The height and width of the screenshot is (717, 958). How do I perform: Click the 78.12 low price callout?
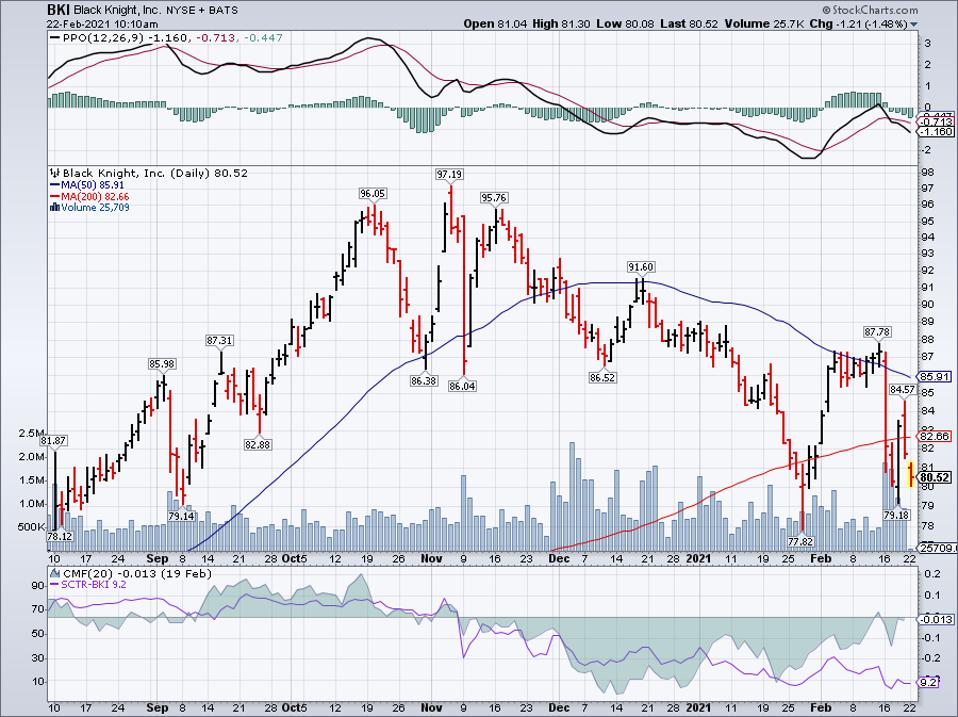(60, 536)
